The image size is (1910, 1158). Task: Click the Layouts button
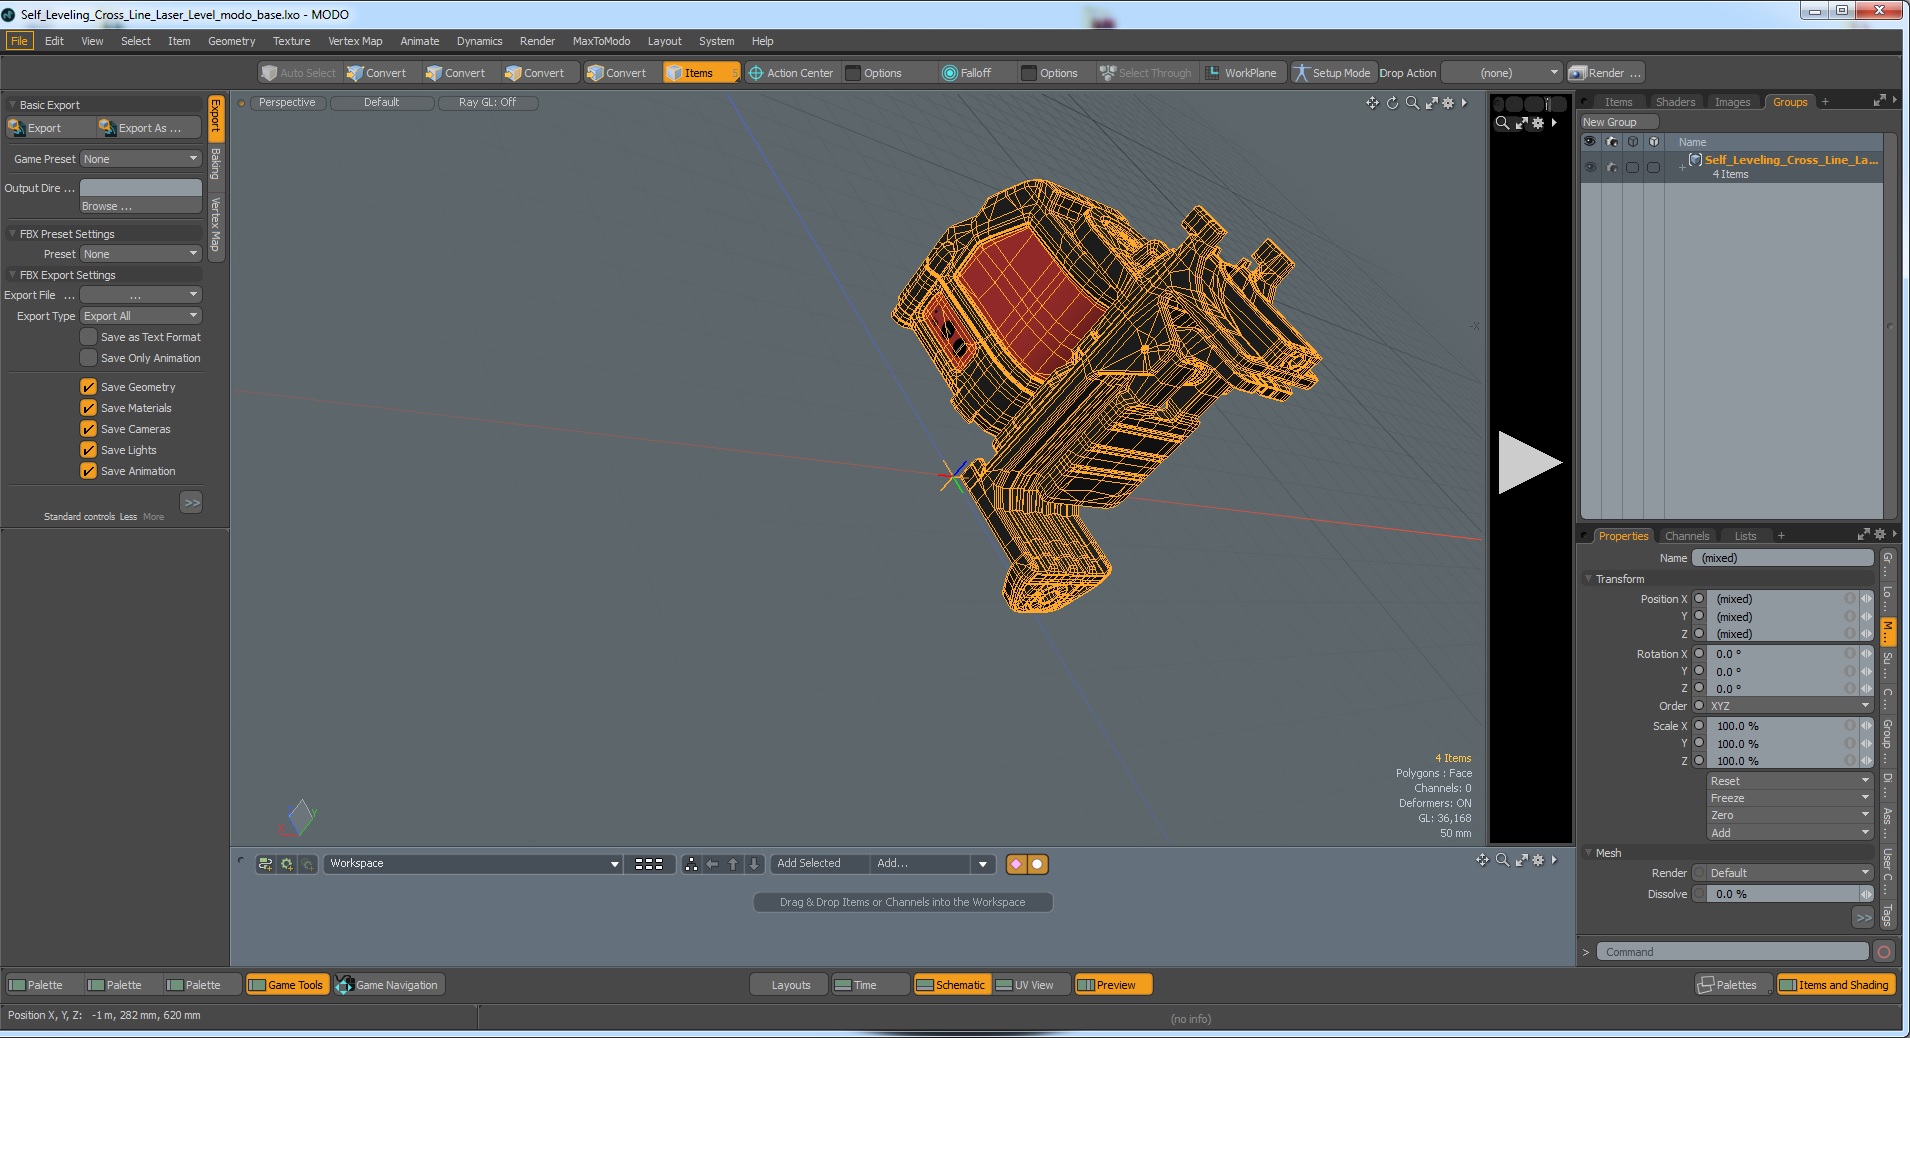pyautogui.click(x=790, y=985)
